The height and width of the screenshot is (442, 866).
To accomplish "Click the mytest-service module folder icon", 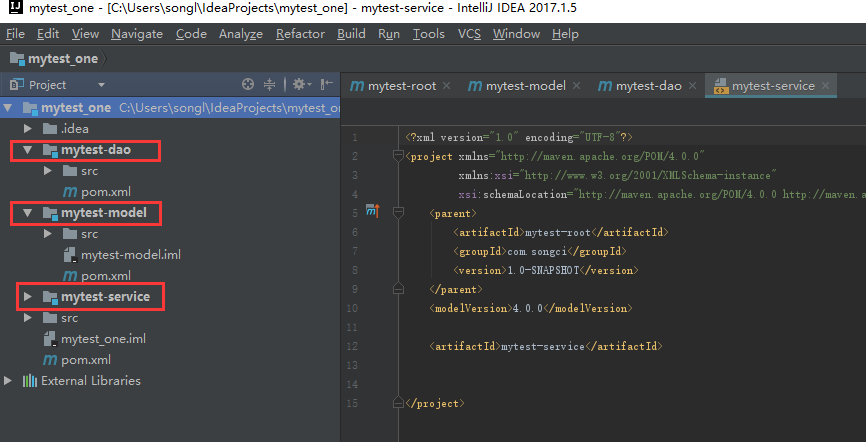I will point(50,297).
